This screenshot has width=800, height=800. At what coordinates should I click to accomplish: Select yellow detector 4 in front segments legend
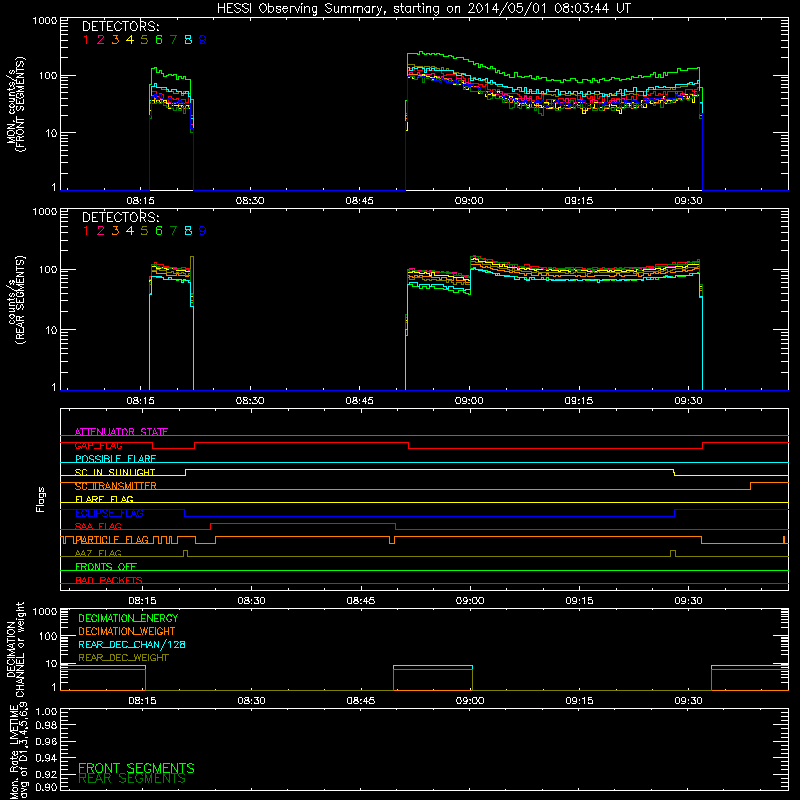coord(130,40)
